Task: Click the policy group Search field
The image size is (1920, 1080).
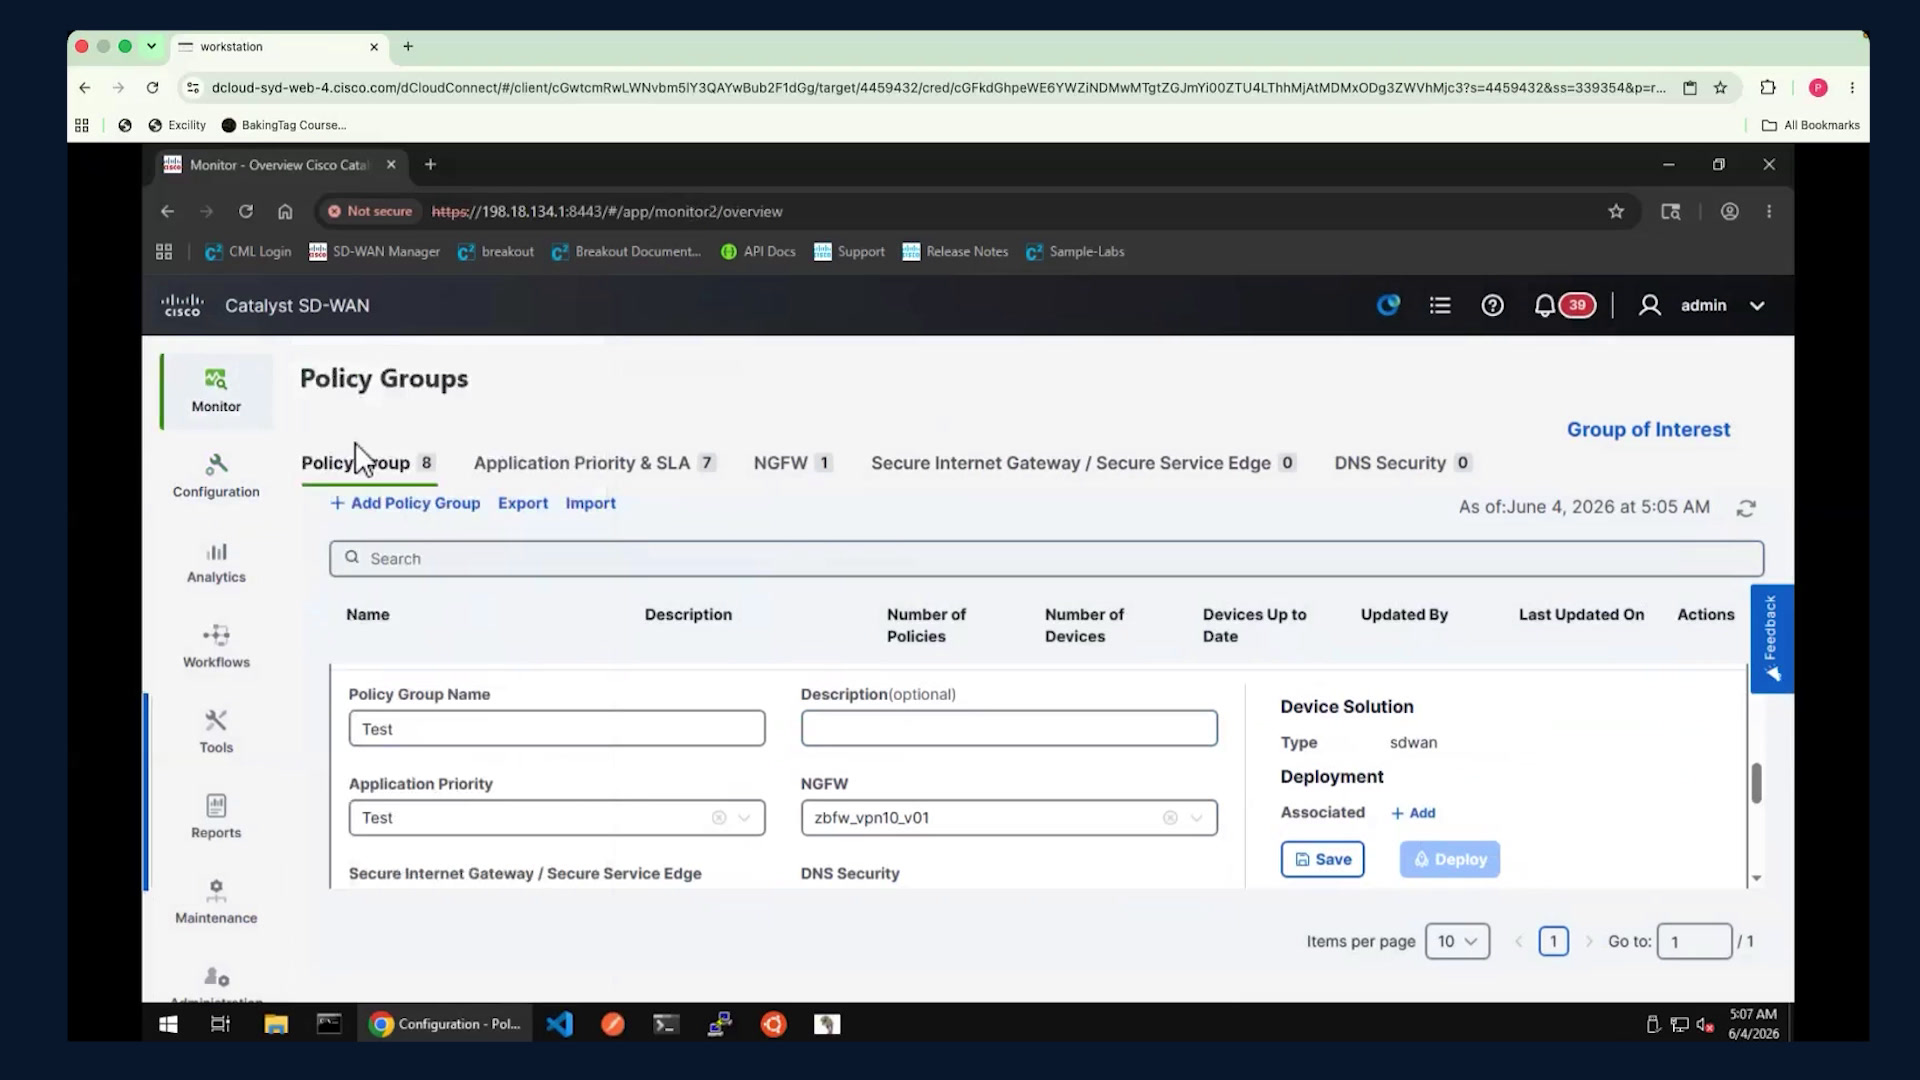Action: pyautogui.click(x=1046, y=558)
